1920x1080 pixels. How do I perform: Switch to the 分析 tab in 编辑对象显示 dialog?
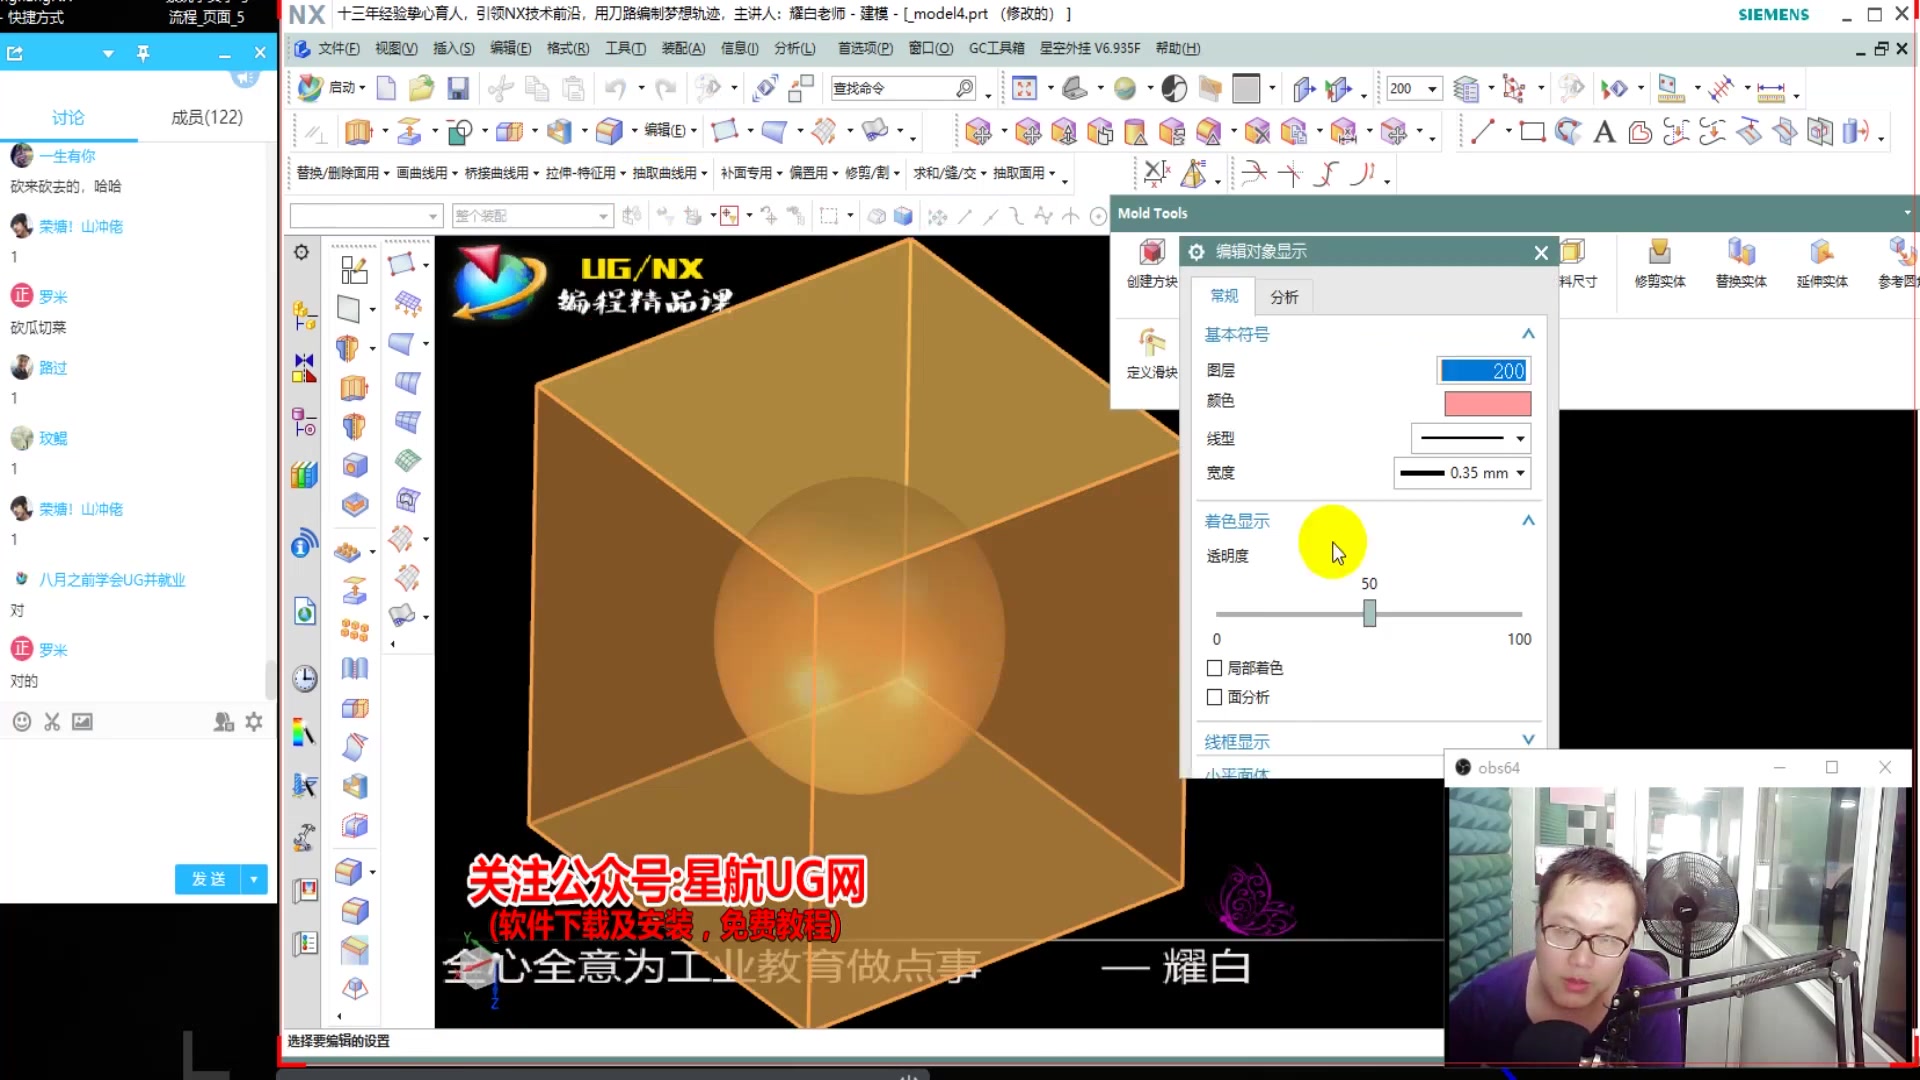coord(1284,296)
